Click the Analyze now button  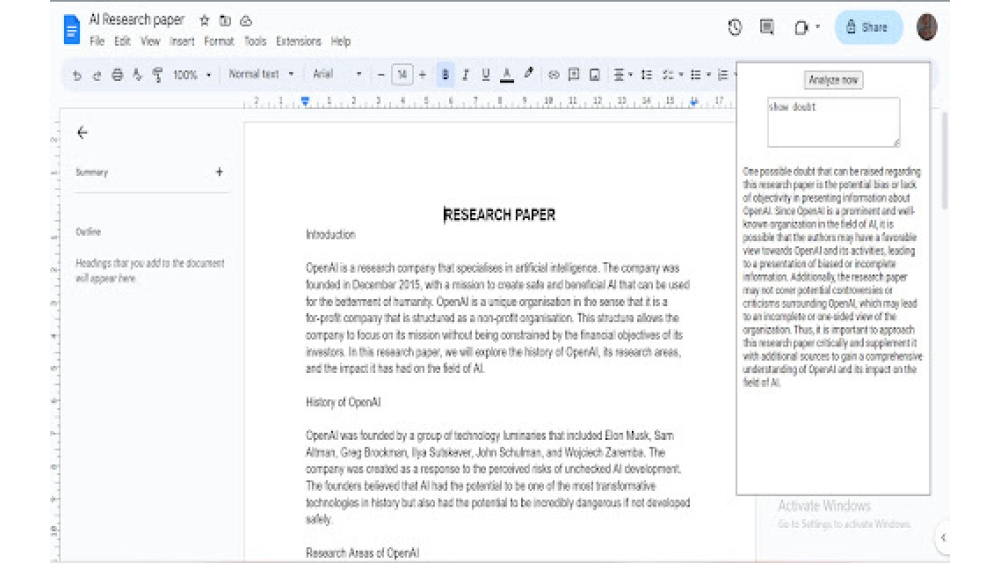pyautogui.click(x=833, y=80)
